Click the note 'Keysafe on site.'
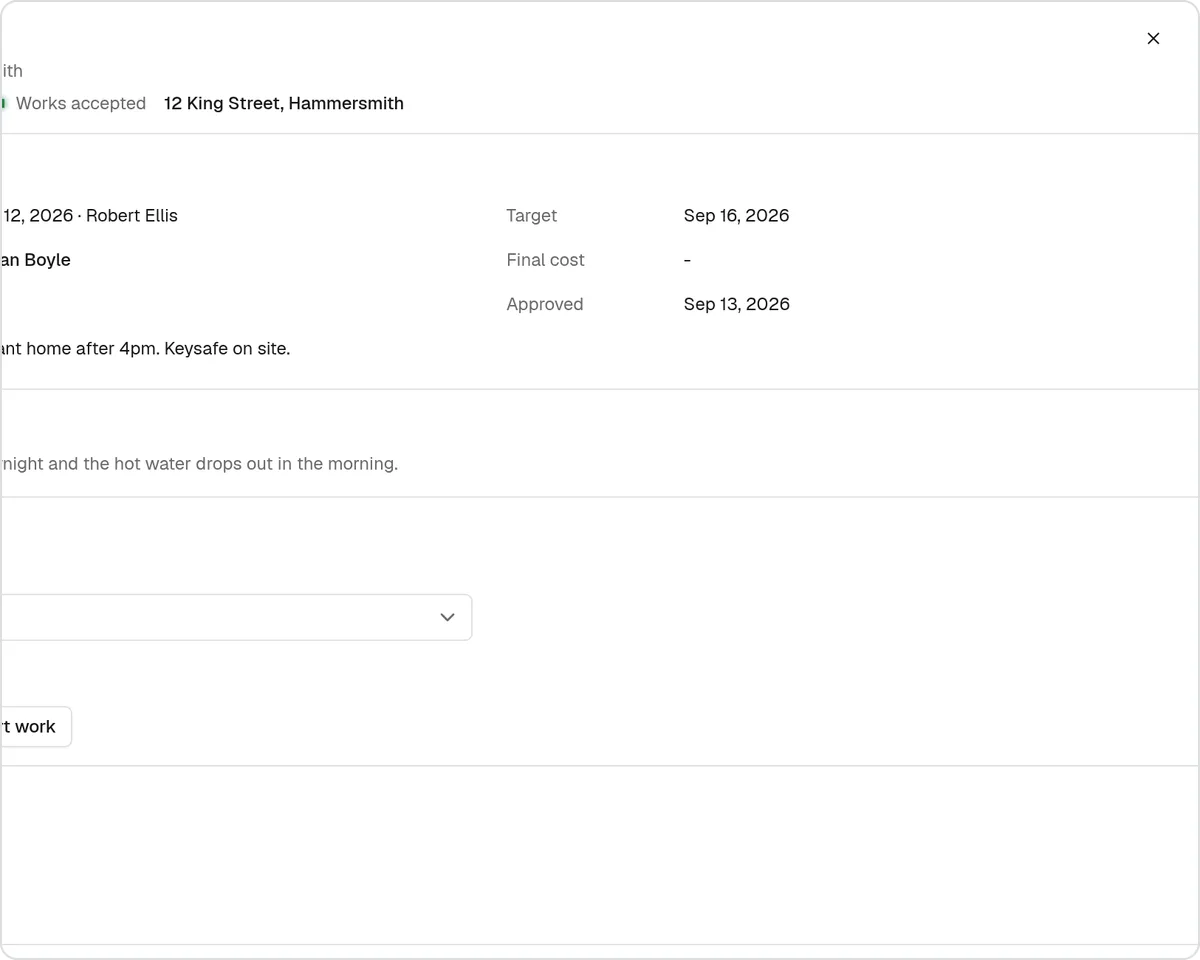The image size is (1200, 960). [x=227, y=349]
